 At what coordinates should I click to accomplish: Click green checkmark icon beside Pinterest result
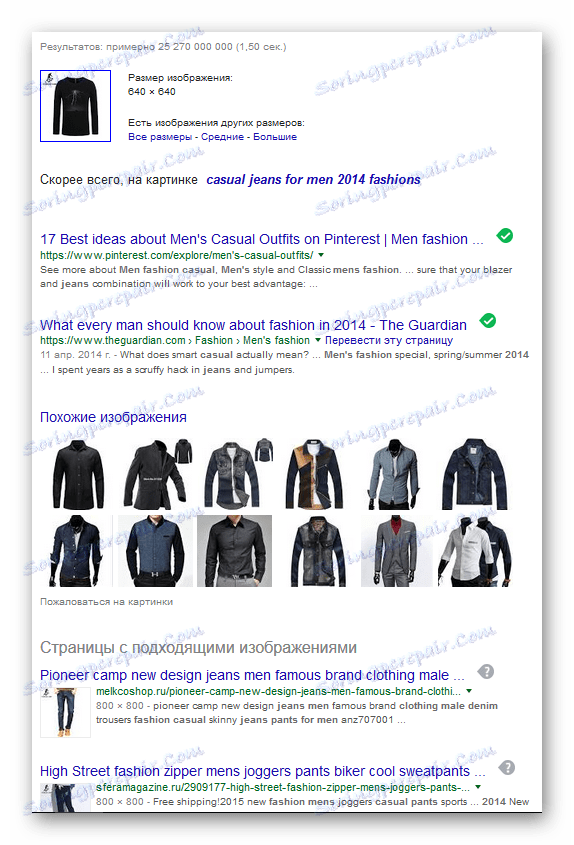[x=504, y=236]
